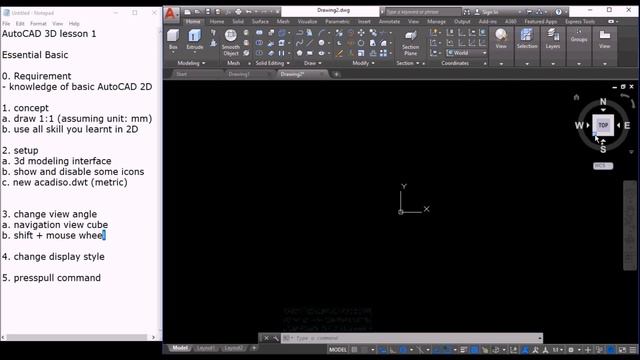Screen dimensions: 640x360
Task: Toggle the drawing grid display in status bar
Action: 355,350
